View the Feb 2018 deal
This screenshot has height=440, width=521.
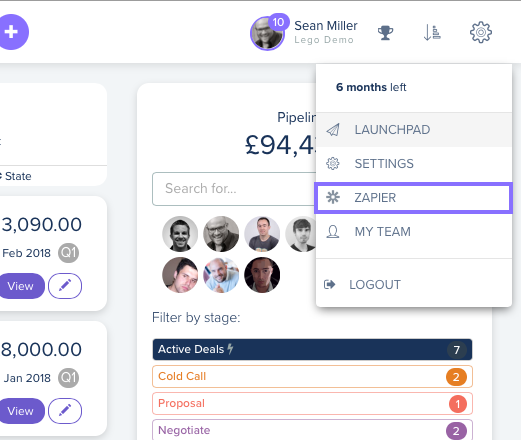(x=21, y=286)
